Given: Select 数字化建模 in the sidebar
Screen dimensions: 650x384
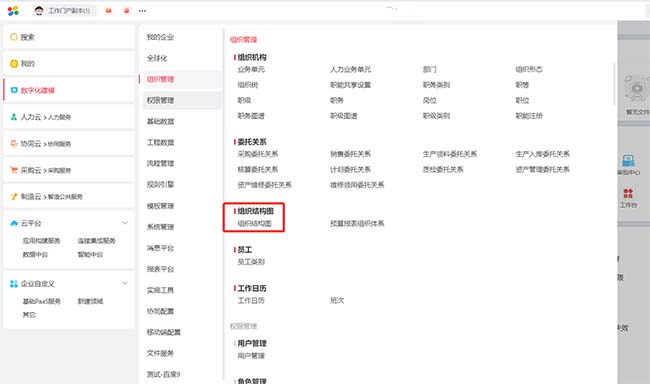Looking at the screenshot, I should [x=69, y=90].
